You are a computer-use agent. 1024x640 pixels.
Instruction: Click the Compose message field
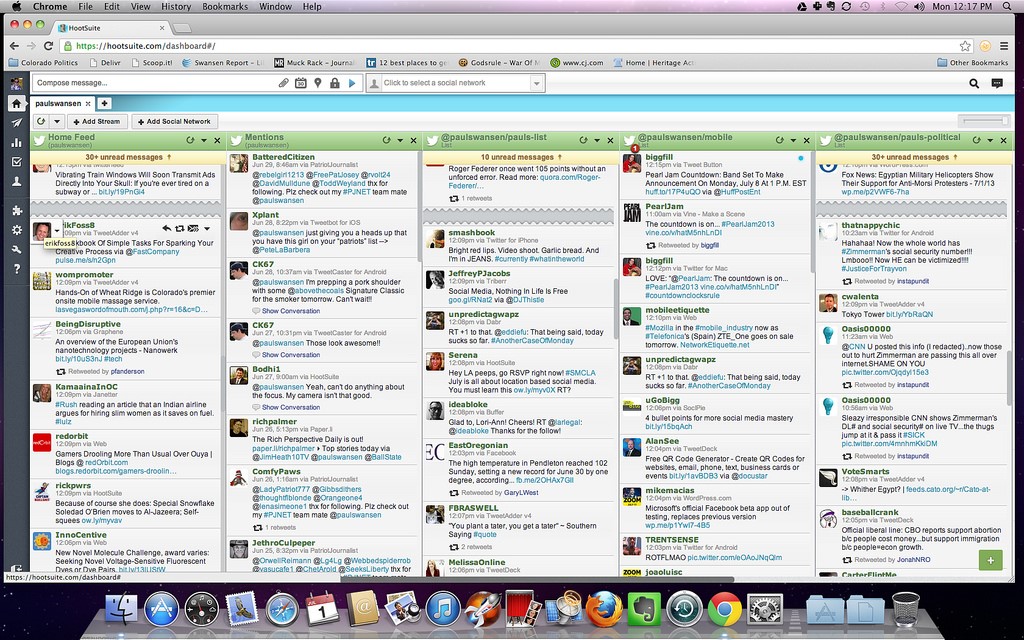coord(153,83)
